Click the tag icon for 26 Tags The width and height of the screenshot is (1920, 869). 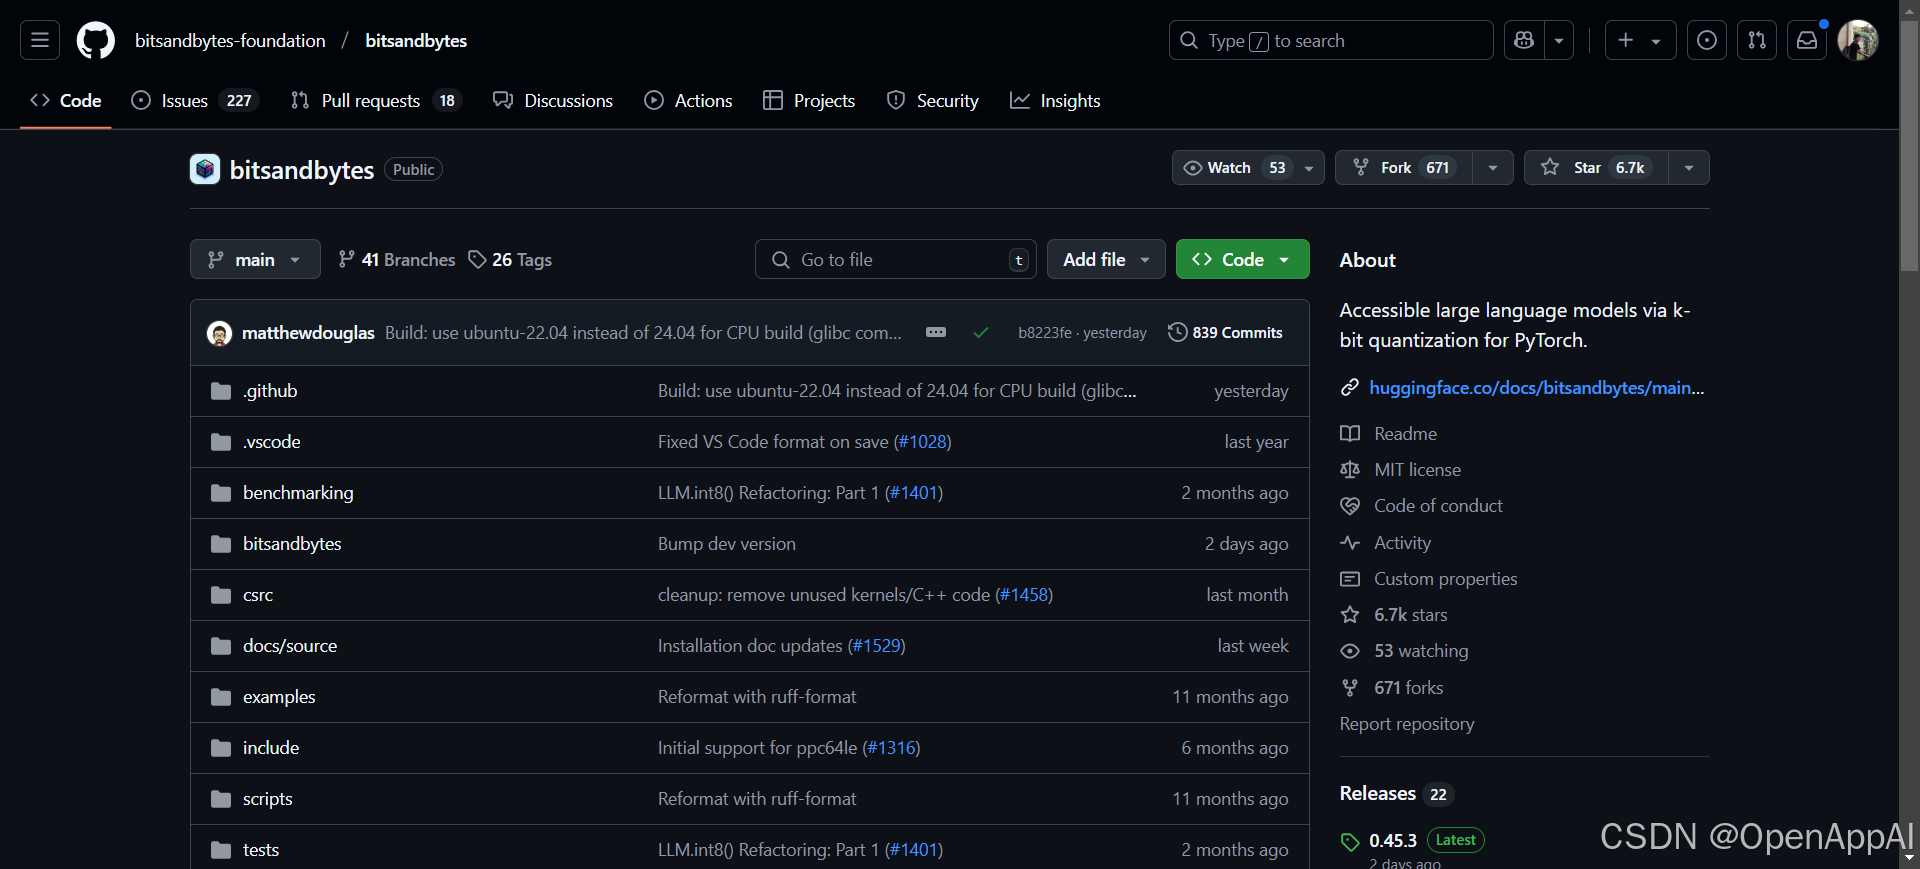click(477, 260)
